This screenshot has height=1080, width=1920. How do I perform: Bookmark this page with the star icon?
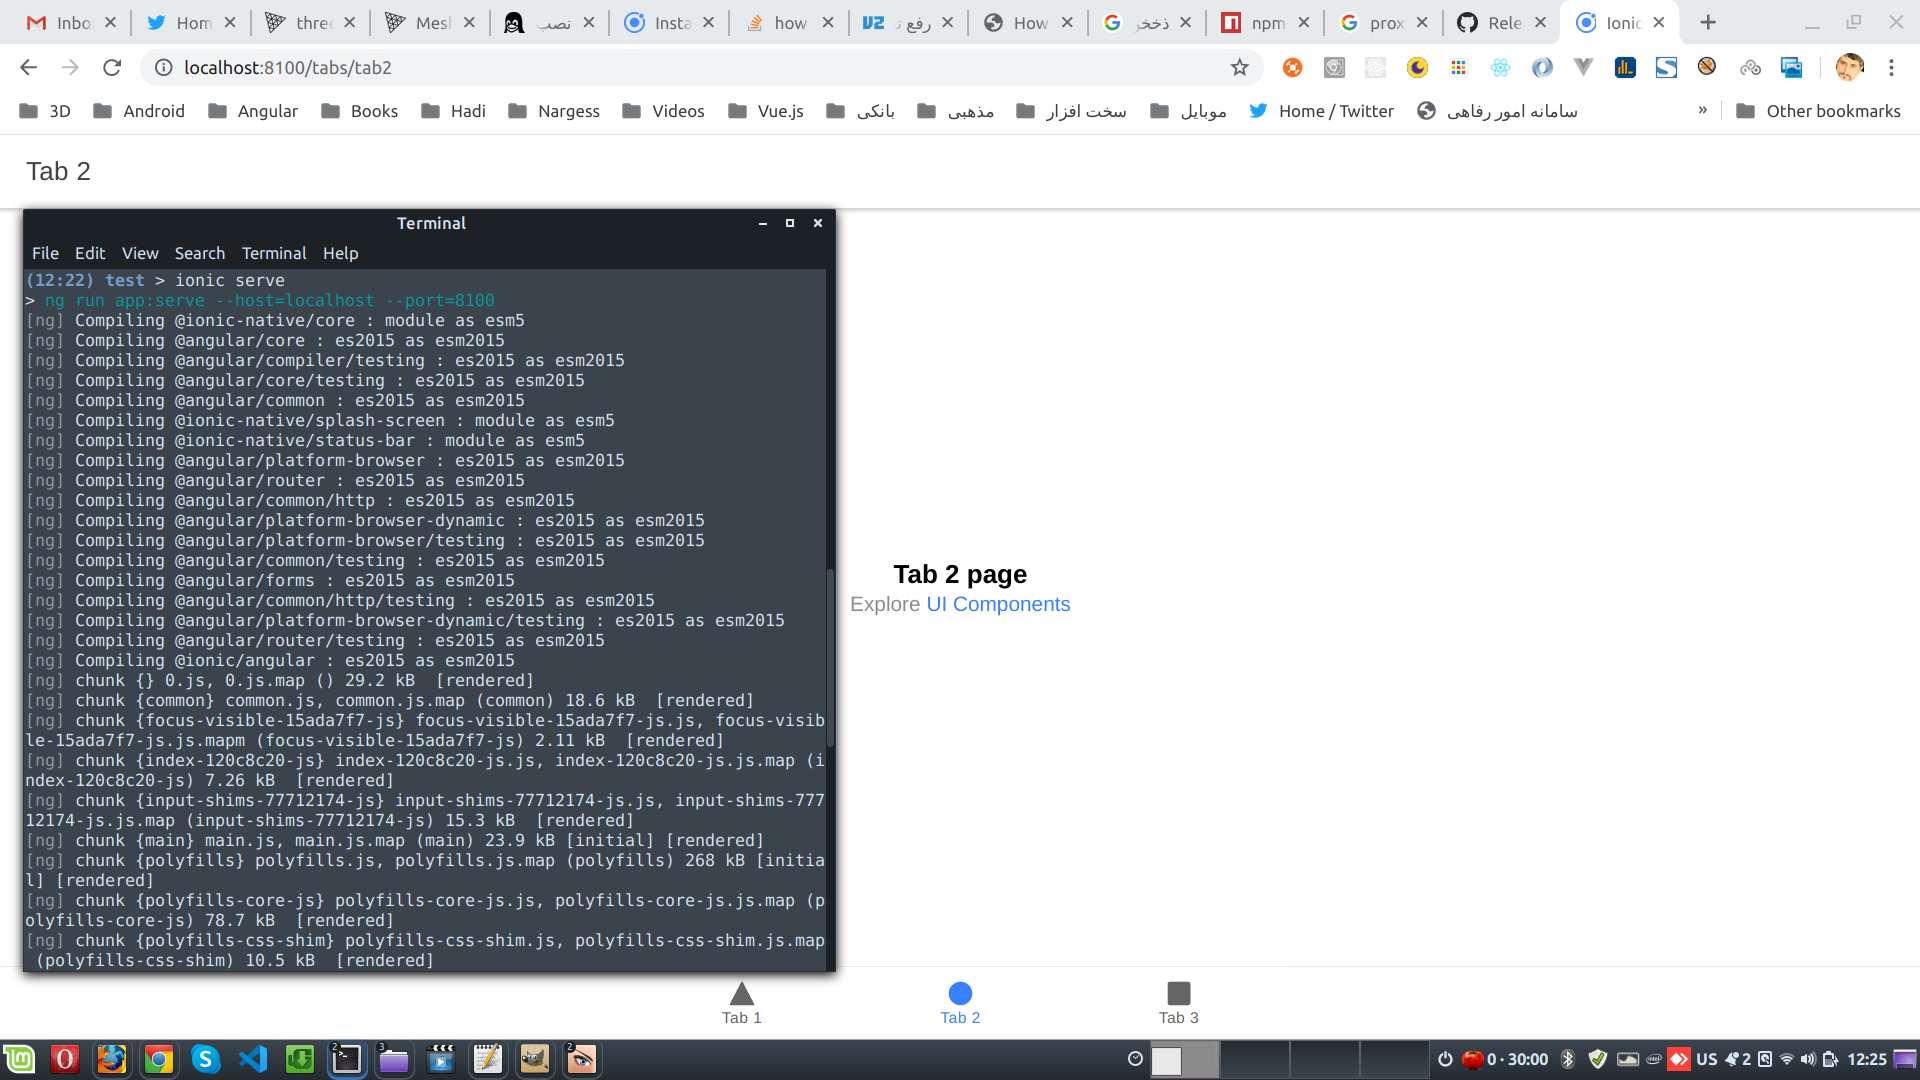coord(1240,67)
